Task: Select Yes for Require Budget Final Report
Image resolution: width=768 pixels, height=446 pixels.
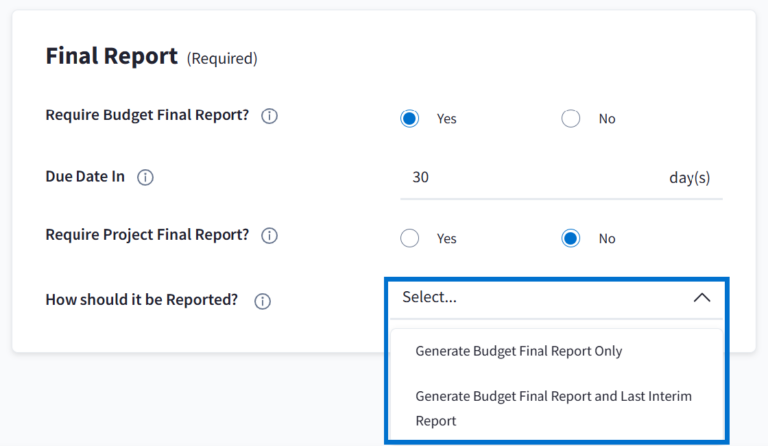Action: [x=409, y=118]
